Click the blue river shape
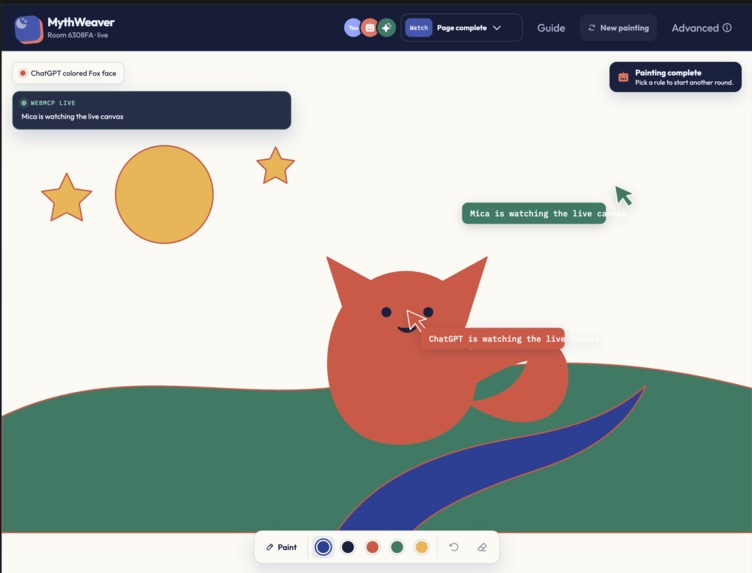Image resolution: width=752 pixels, height=573 pixels. coord(480,468)
